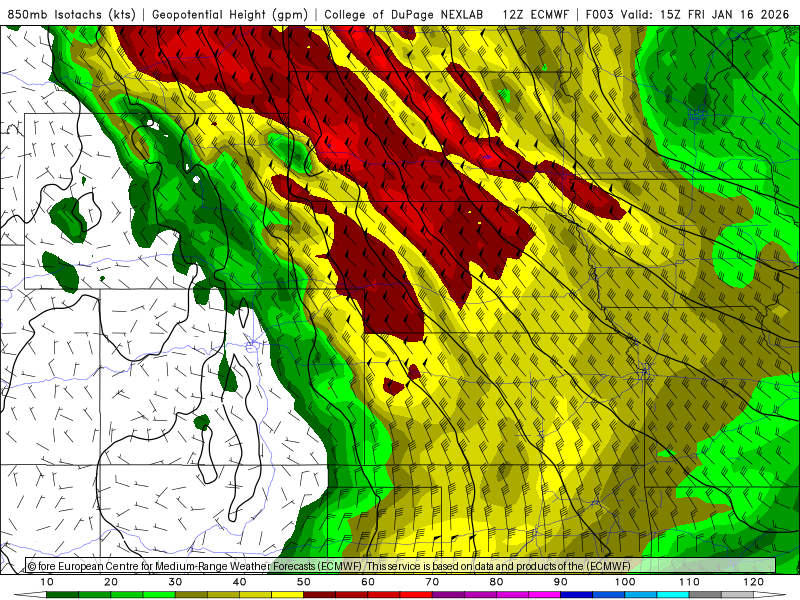Click the '12Z ECMWF' model run text
Image resolution: width=800 pixels, height=600 pixels.
[535, 14]
